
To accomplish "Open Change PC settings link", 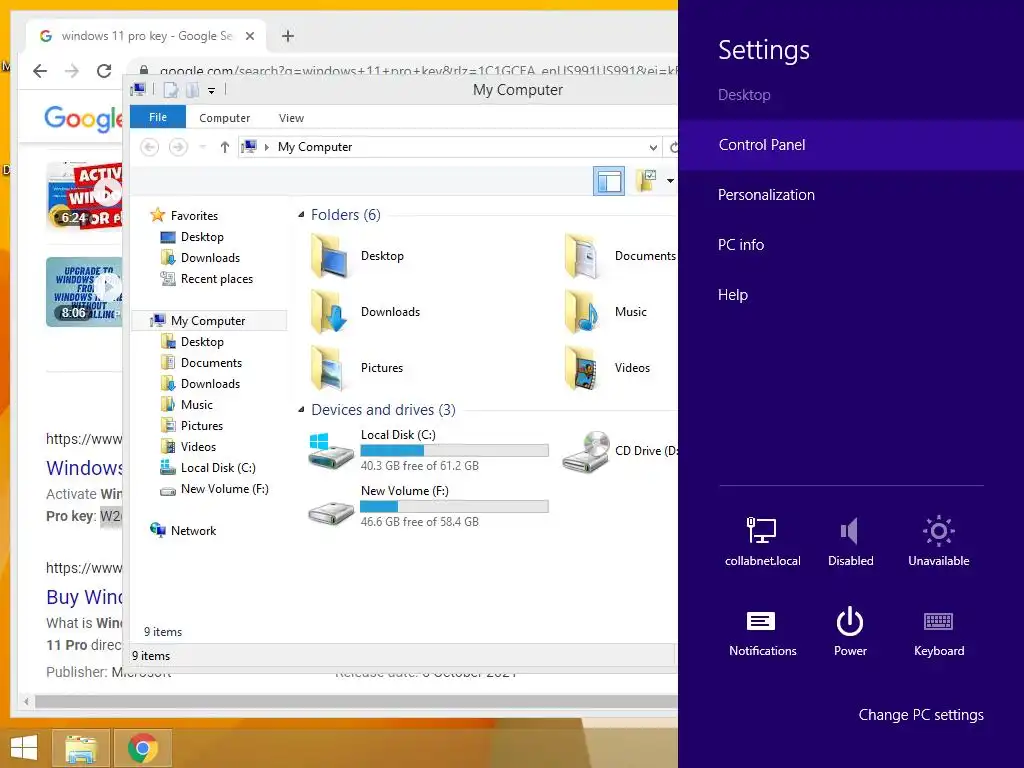I will tap(921, 714).
